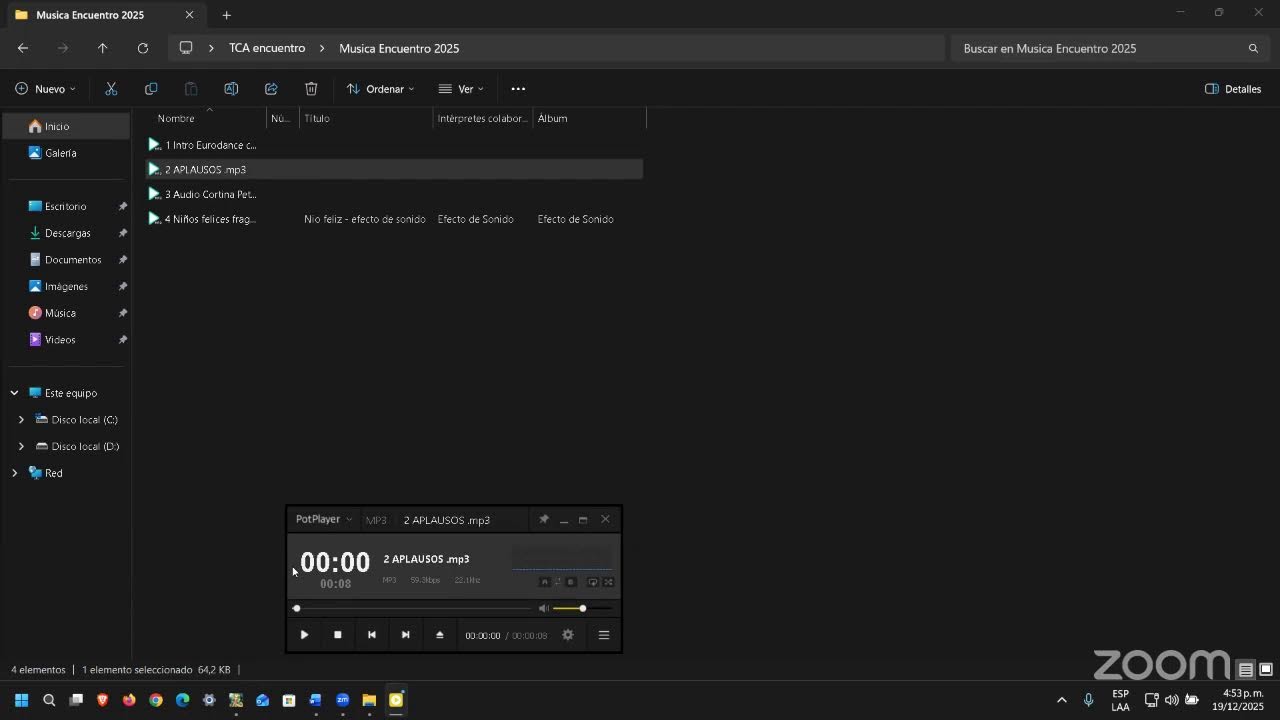Toggle A-B repeat start point in PotPlayer
Viewport: 1280px width, 720px height.
[x=545, y=582]
